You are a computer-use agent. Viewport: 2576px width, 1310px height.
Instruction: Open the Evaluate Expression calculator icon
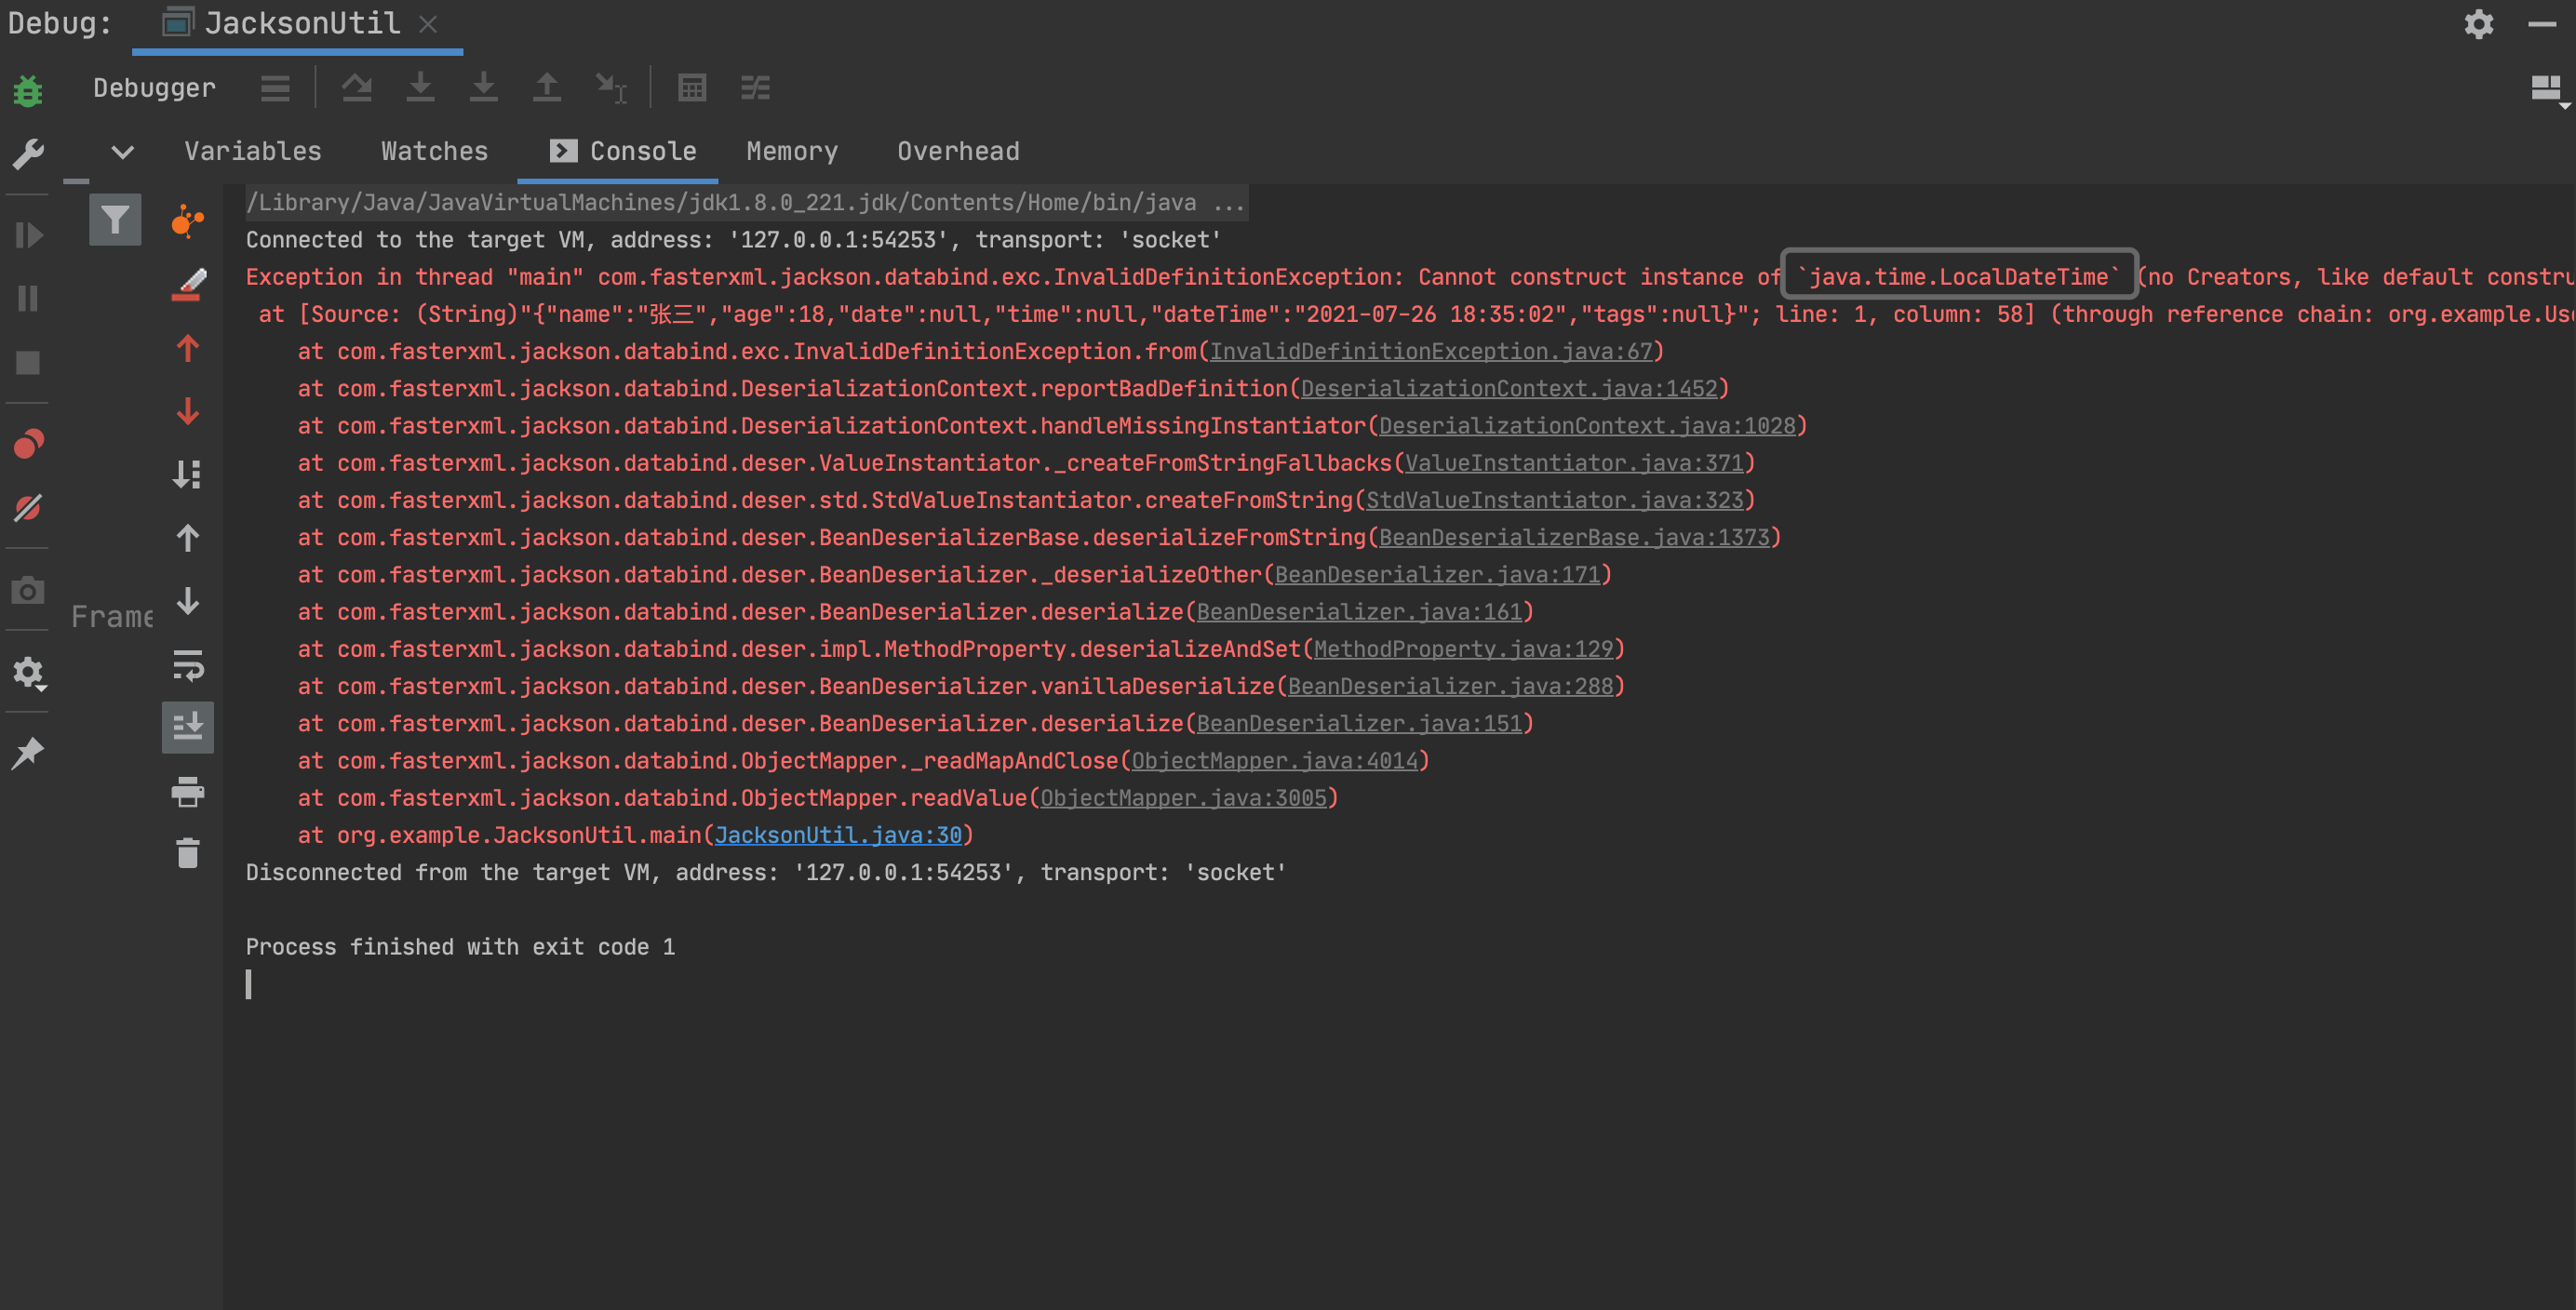point(692,88)
